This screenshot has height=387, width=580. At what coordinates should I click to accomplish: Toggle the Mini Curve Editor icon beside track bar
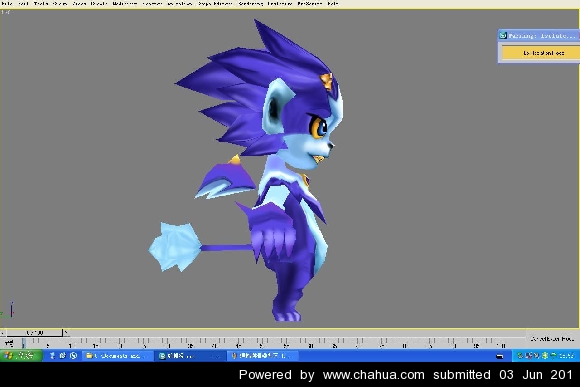click(x=10, y=343)
